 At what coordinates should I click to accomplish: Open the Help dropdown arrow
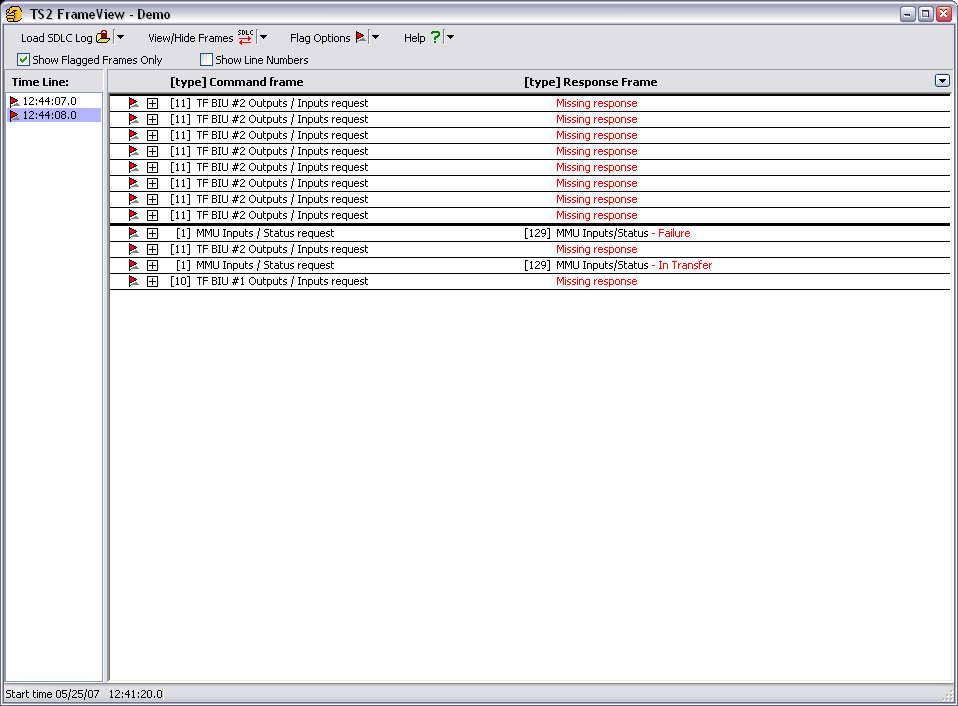pyautogui.click(x=450, y=38)
